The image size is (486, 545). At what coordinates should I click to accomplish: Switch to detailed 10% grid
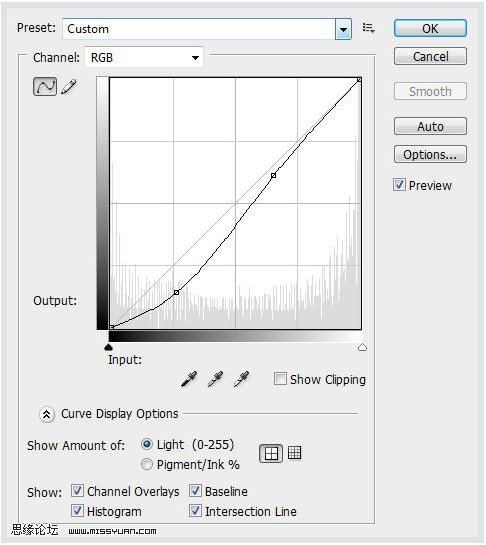click(294, 453)
